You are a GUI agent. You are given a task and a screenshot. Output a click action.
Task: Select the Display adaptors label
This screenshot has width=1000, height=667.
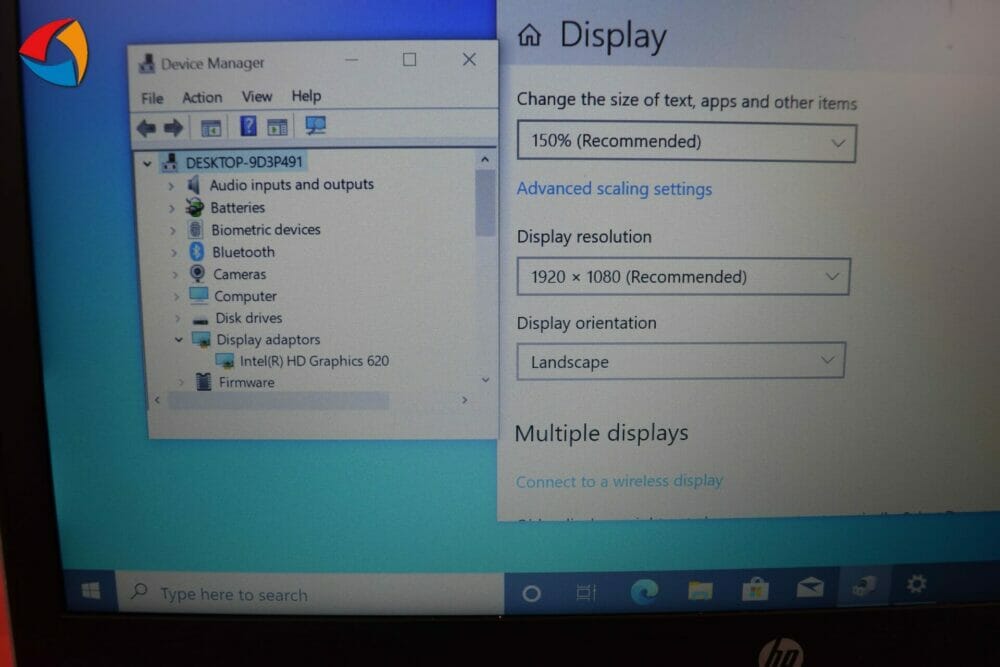pyautogui.click(x=268, y=340)
